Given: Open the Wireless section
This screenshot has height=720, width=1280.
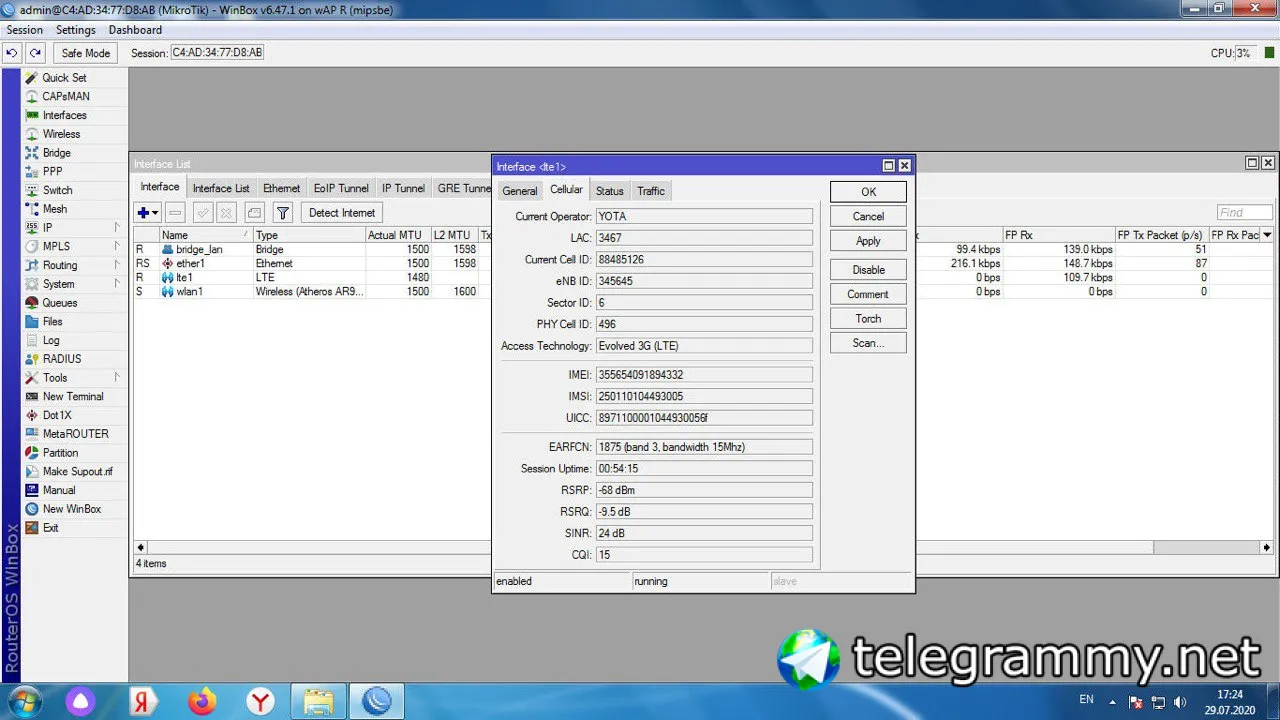Looking at the screenshot, I should point(61,134).
